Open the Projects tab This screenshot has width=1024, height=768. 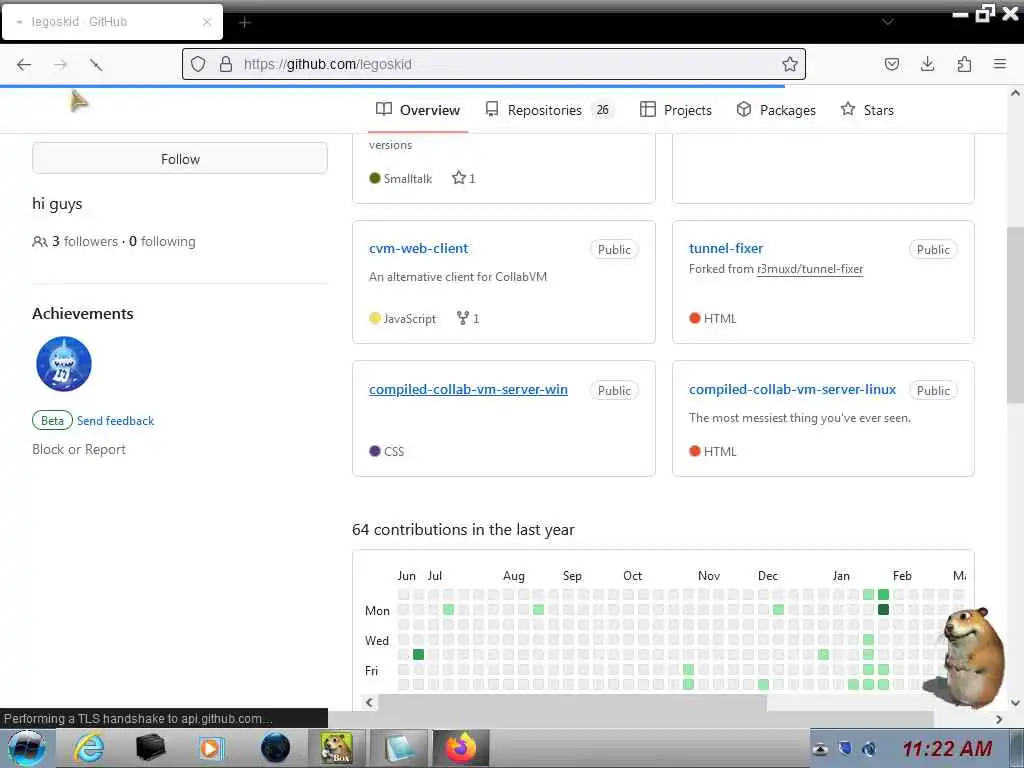coord(675,110)
